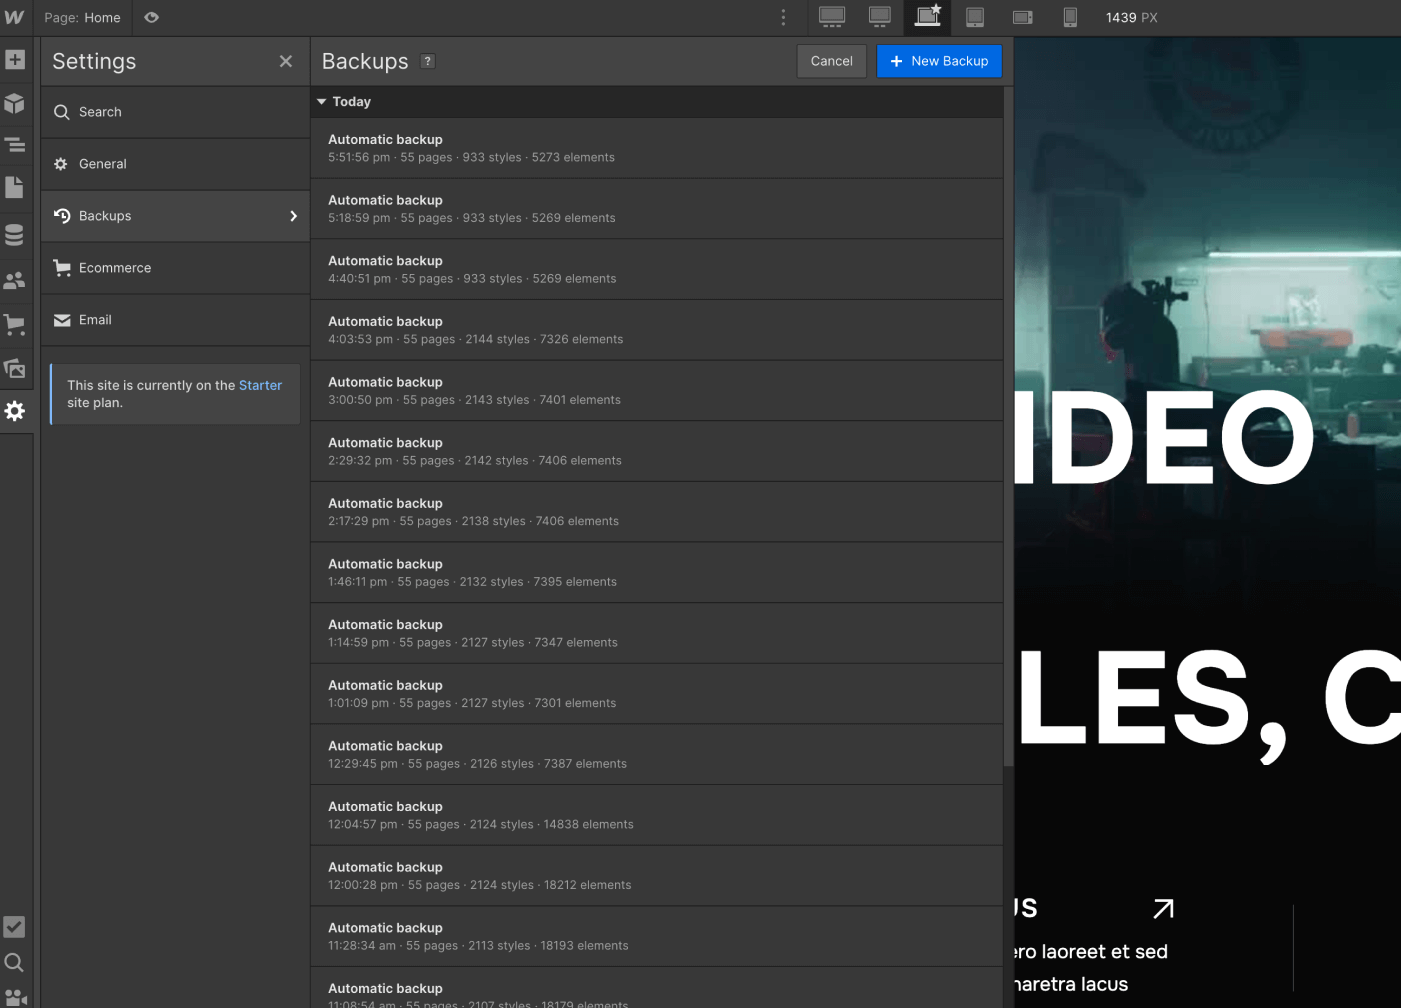Open the Page: Home selector
The image size is (1401, 1008).
(x=83, y=17)
